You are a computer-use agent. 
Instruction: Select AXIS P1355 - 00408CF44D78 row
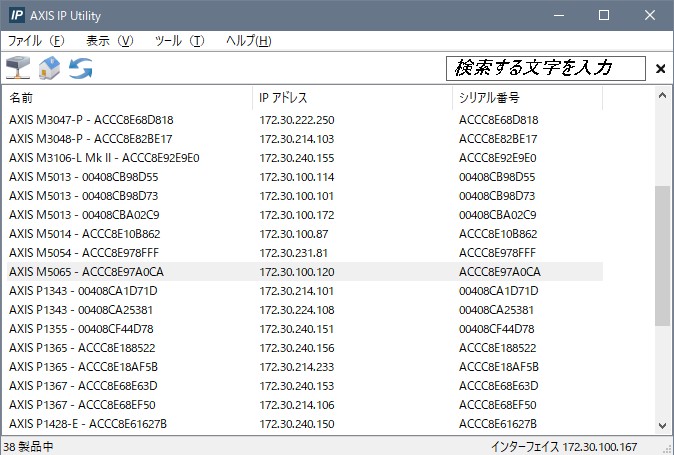[305, 329]
